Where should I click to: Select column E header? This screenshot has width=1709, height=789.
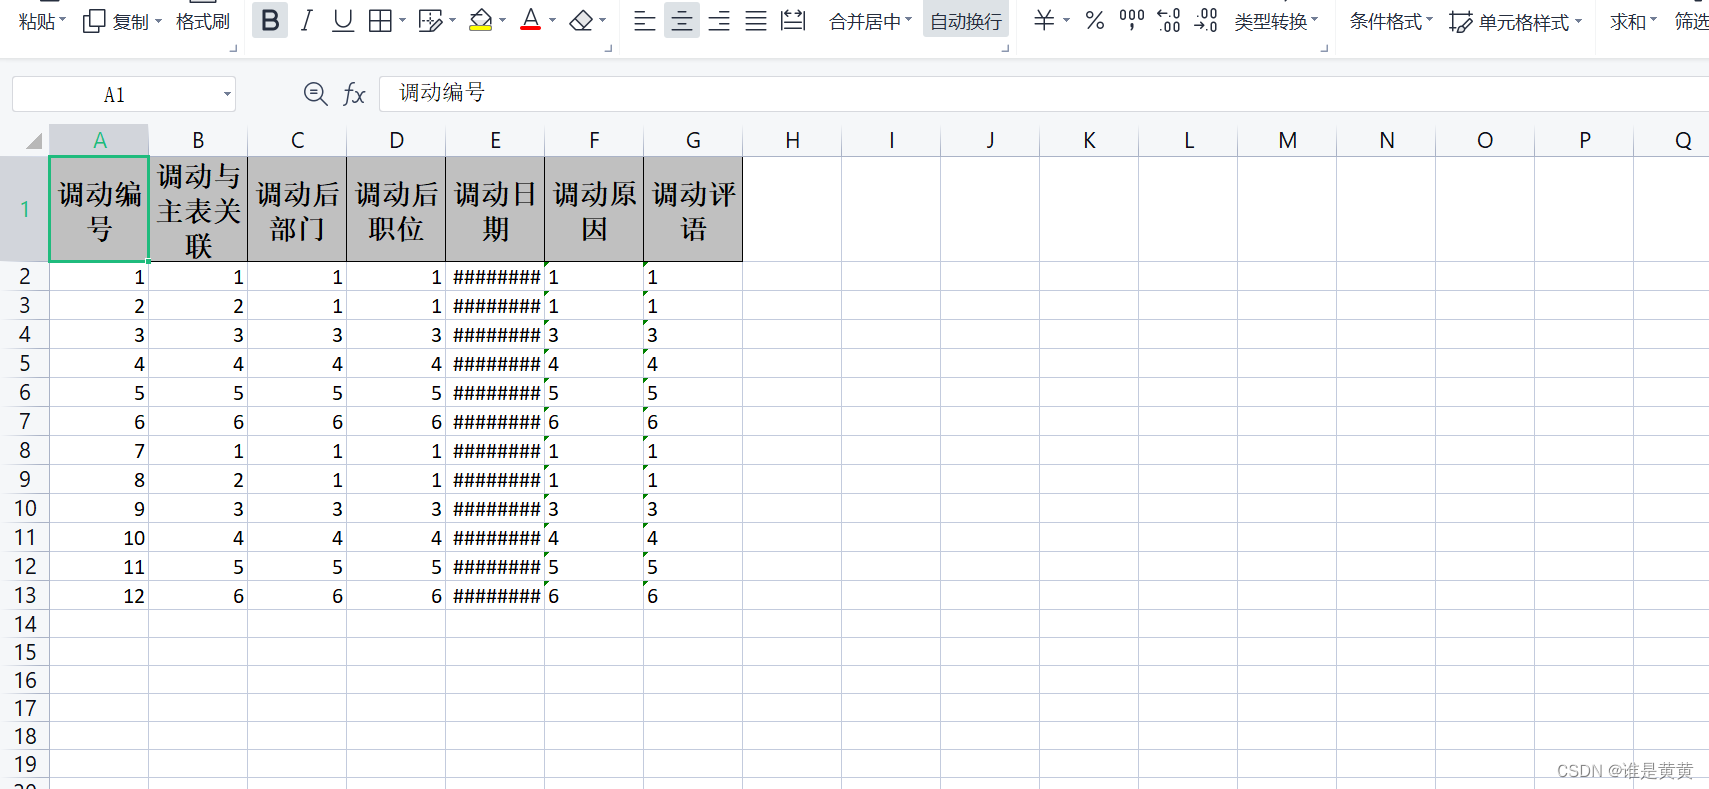click(x=495, y=140)
